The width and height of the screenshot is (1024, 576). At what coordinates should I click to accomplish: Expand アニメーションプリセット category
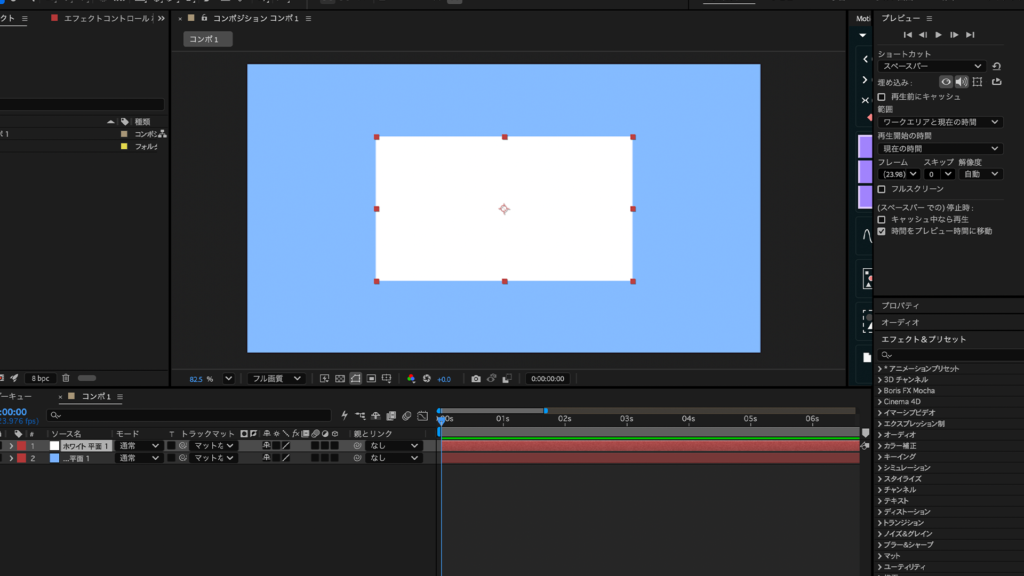click(x=880, y=369)
